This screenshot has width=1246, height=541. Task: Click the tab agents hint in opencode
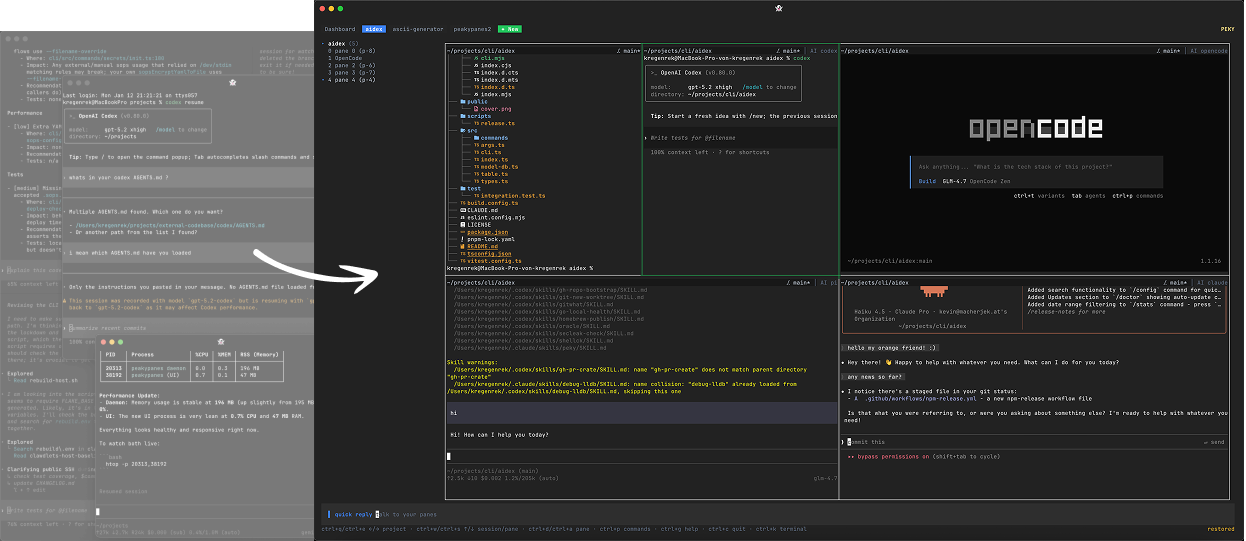(x=1087, y=196)
